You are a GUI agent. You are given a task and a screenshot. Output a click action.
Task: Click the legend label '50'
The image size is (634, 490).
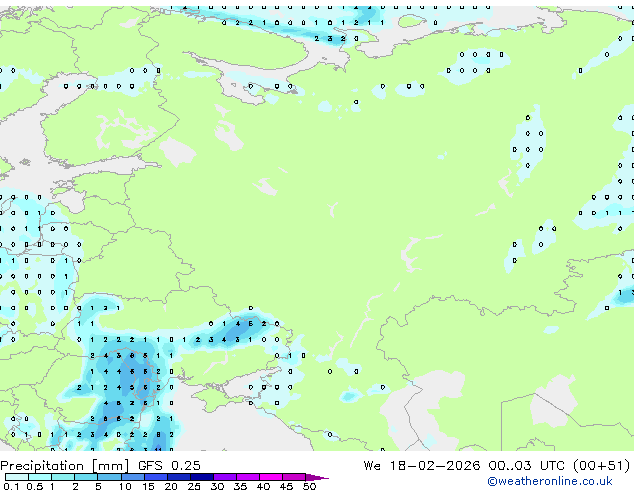310,486
